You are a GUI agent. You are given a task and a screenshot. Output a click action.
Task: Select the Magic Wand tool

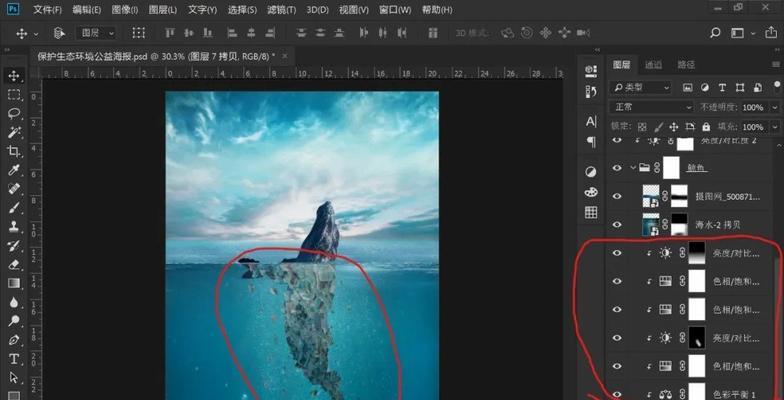pos(14,132)
